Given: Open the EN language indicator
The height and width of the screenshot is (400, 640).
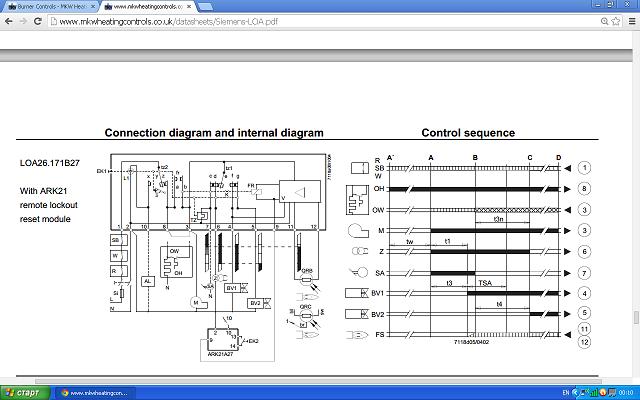Looking at the screenshot, I should coord(566,392).
